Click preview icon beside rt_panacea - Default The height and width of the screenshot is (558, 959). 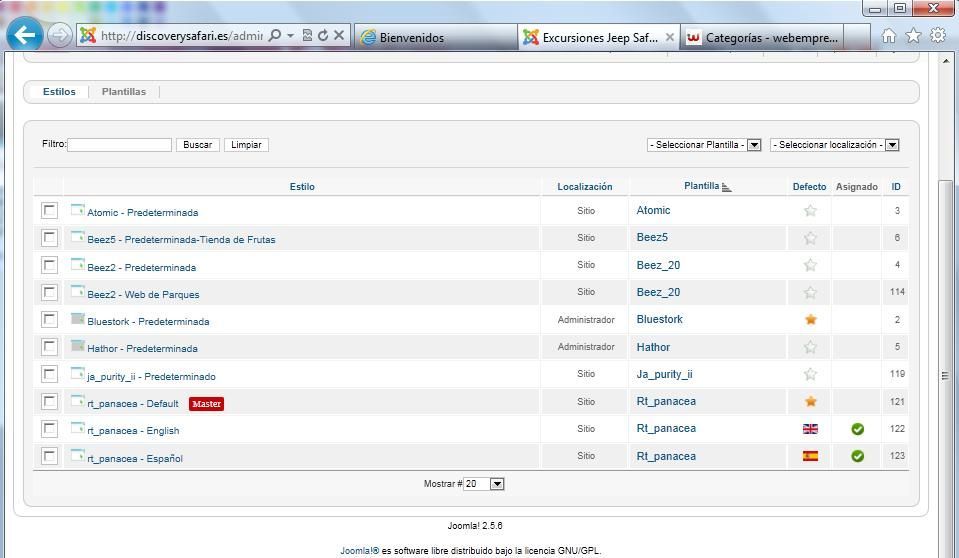[78, 401]
